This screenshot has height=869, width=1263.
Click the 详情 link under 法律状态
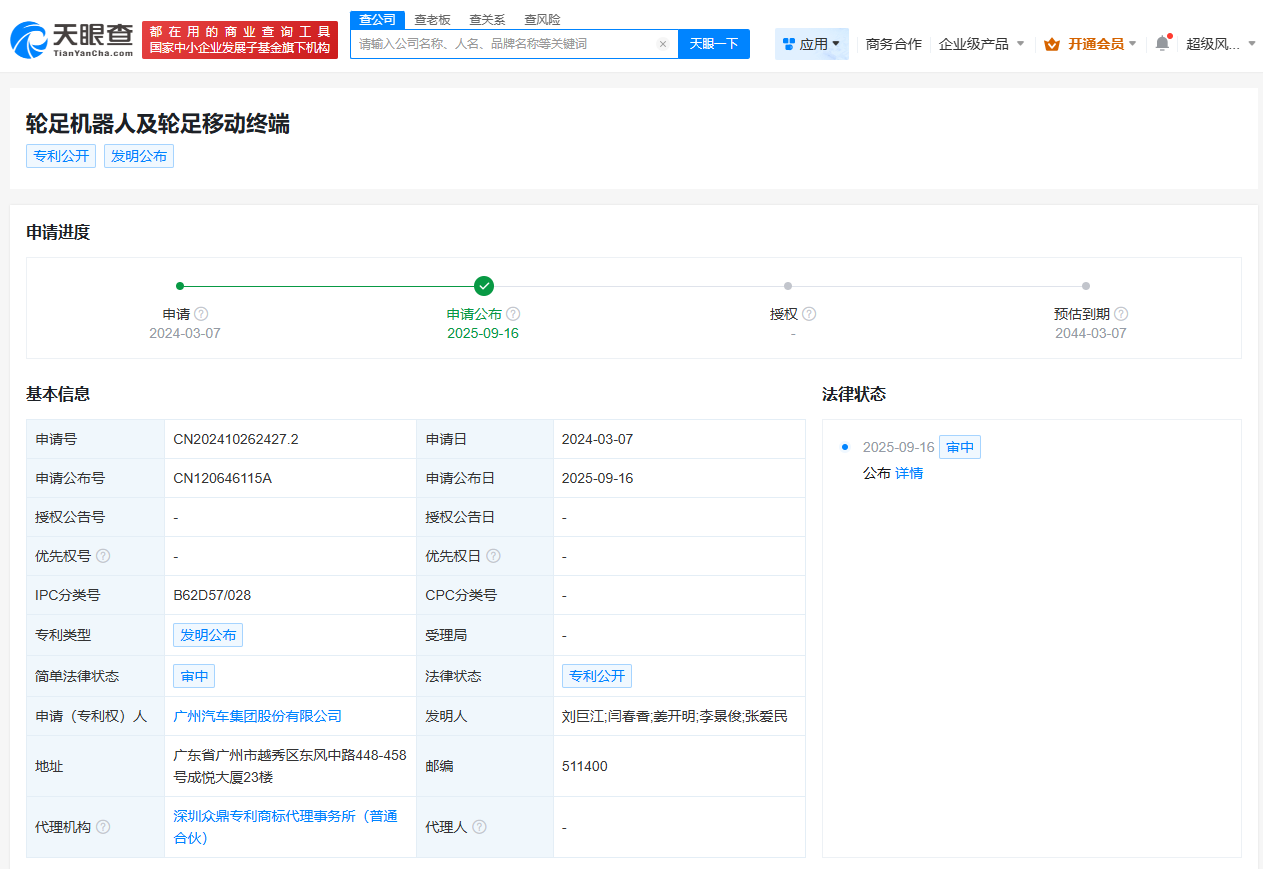pyautogui.click(x=909, y=472)
